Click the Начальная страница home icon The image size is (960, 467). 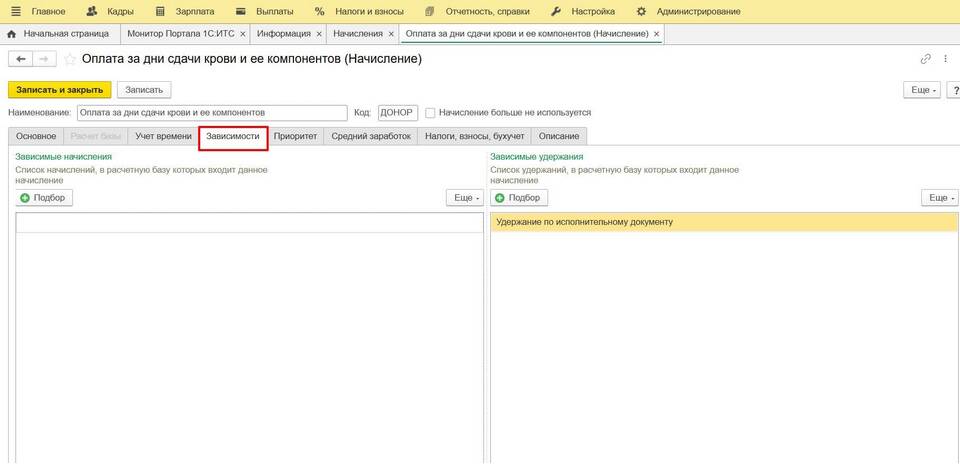click(11, 33)
